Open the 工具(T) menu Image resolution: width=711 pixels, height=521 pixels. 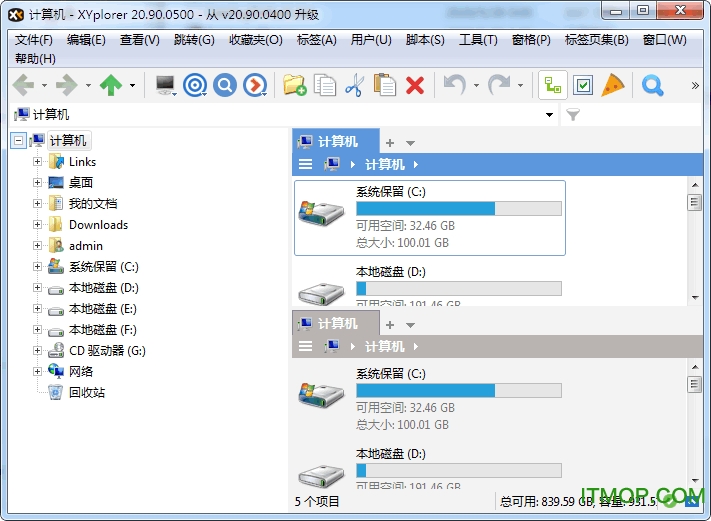click(x=478, y=40)
